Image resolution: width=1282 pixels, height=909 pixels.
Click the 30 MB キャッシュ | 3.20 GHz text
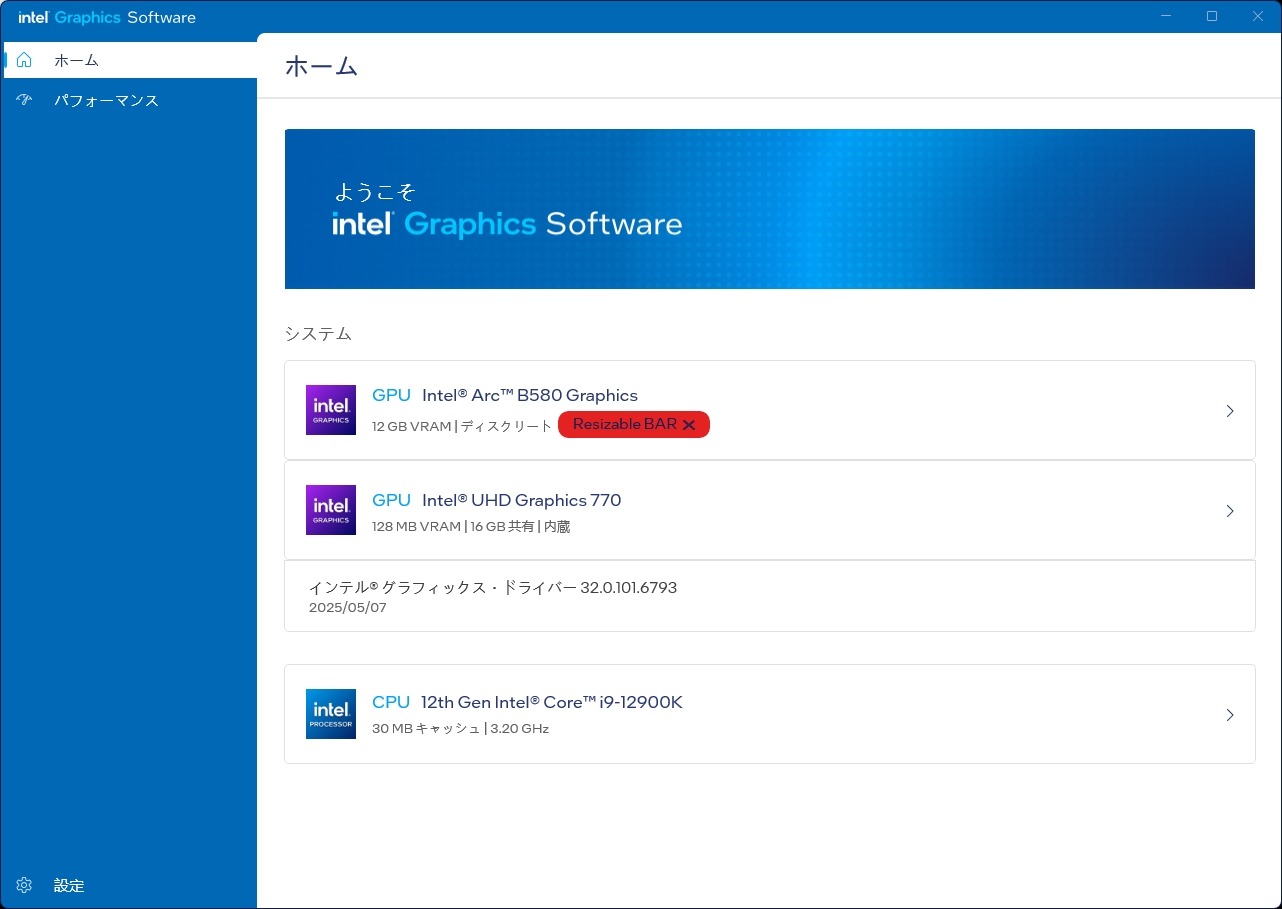click(x=461, y=729)
